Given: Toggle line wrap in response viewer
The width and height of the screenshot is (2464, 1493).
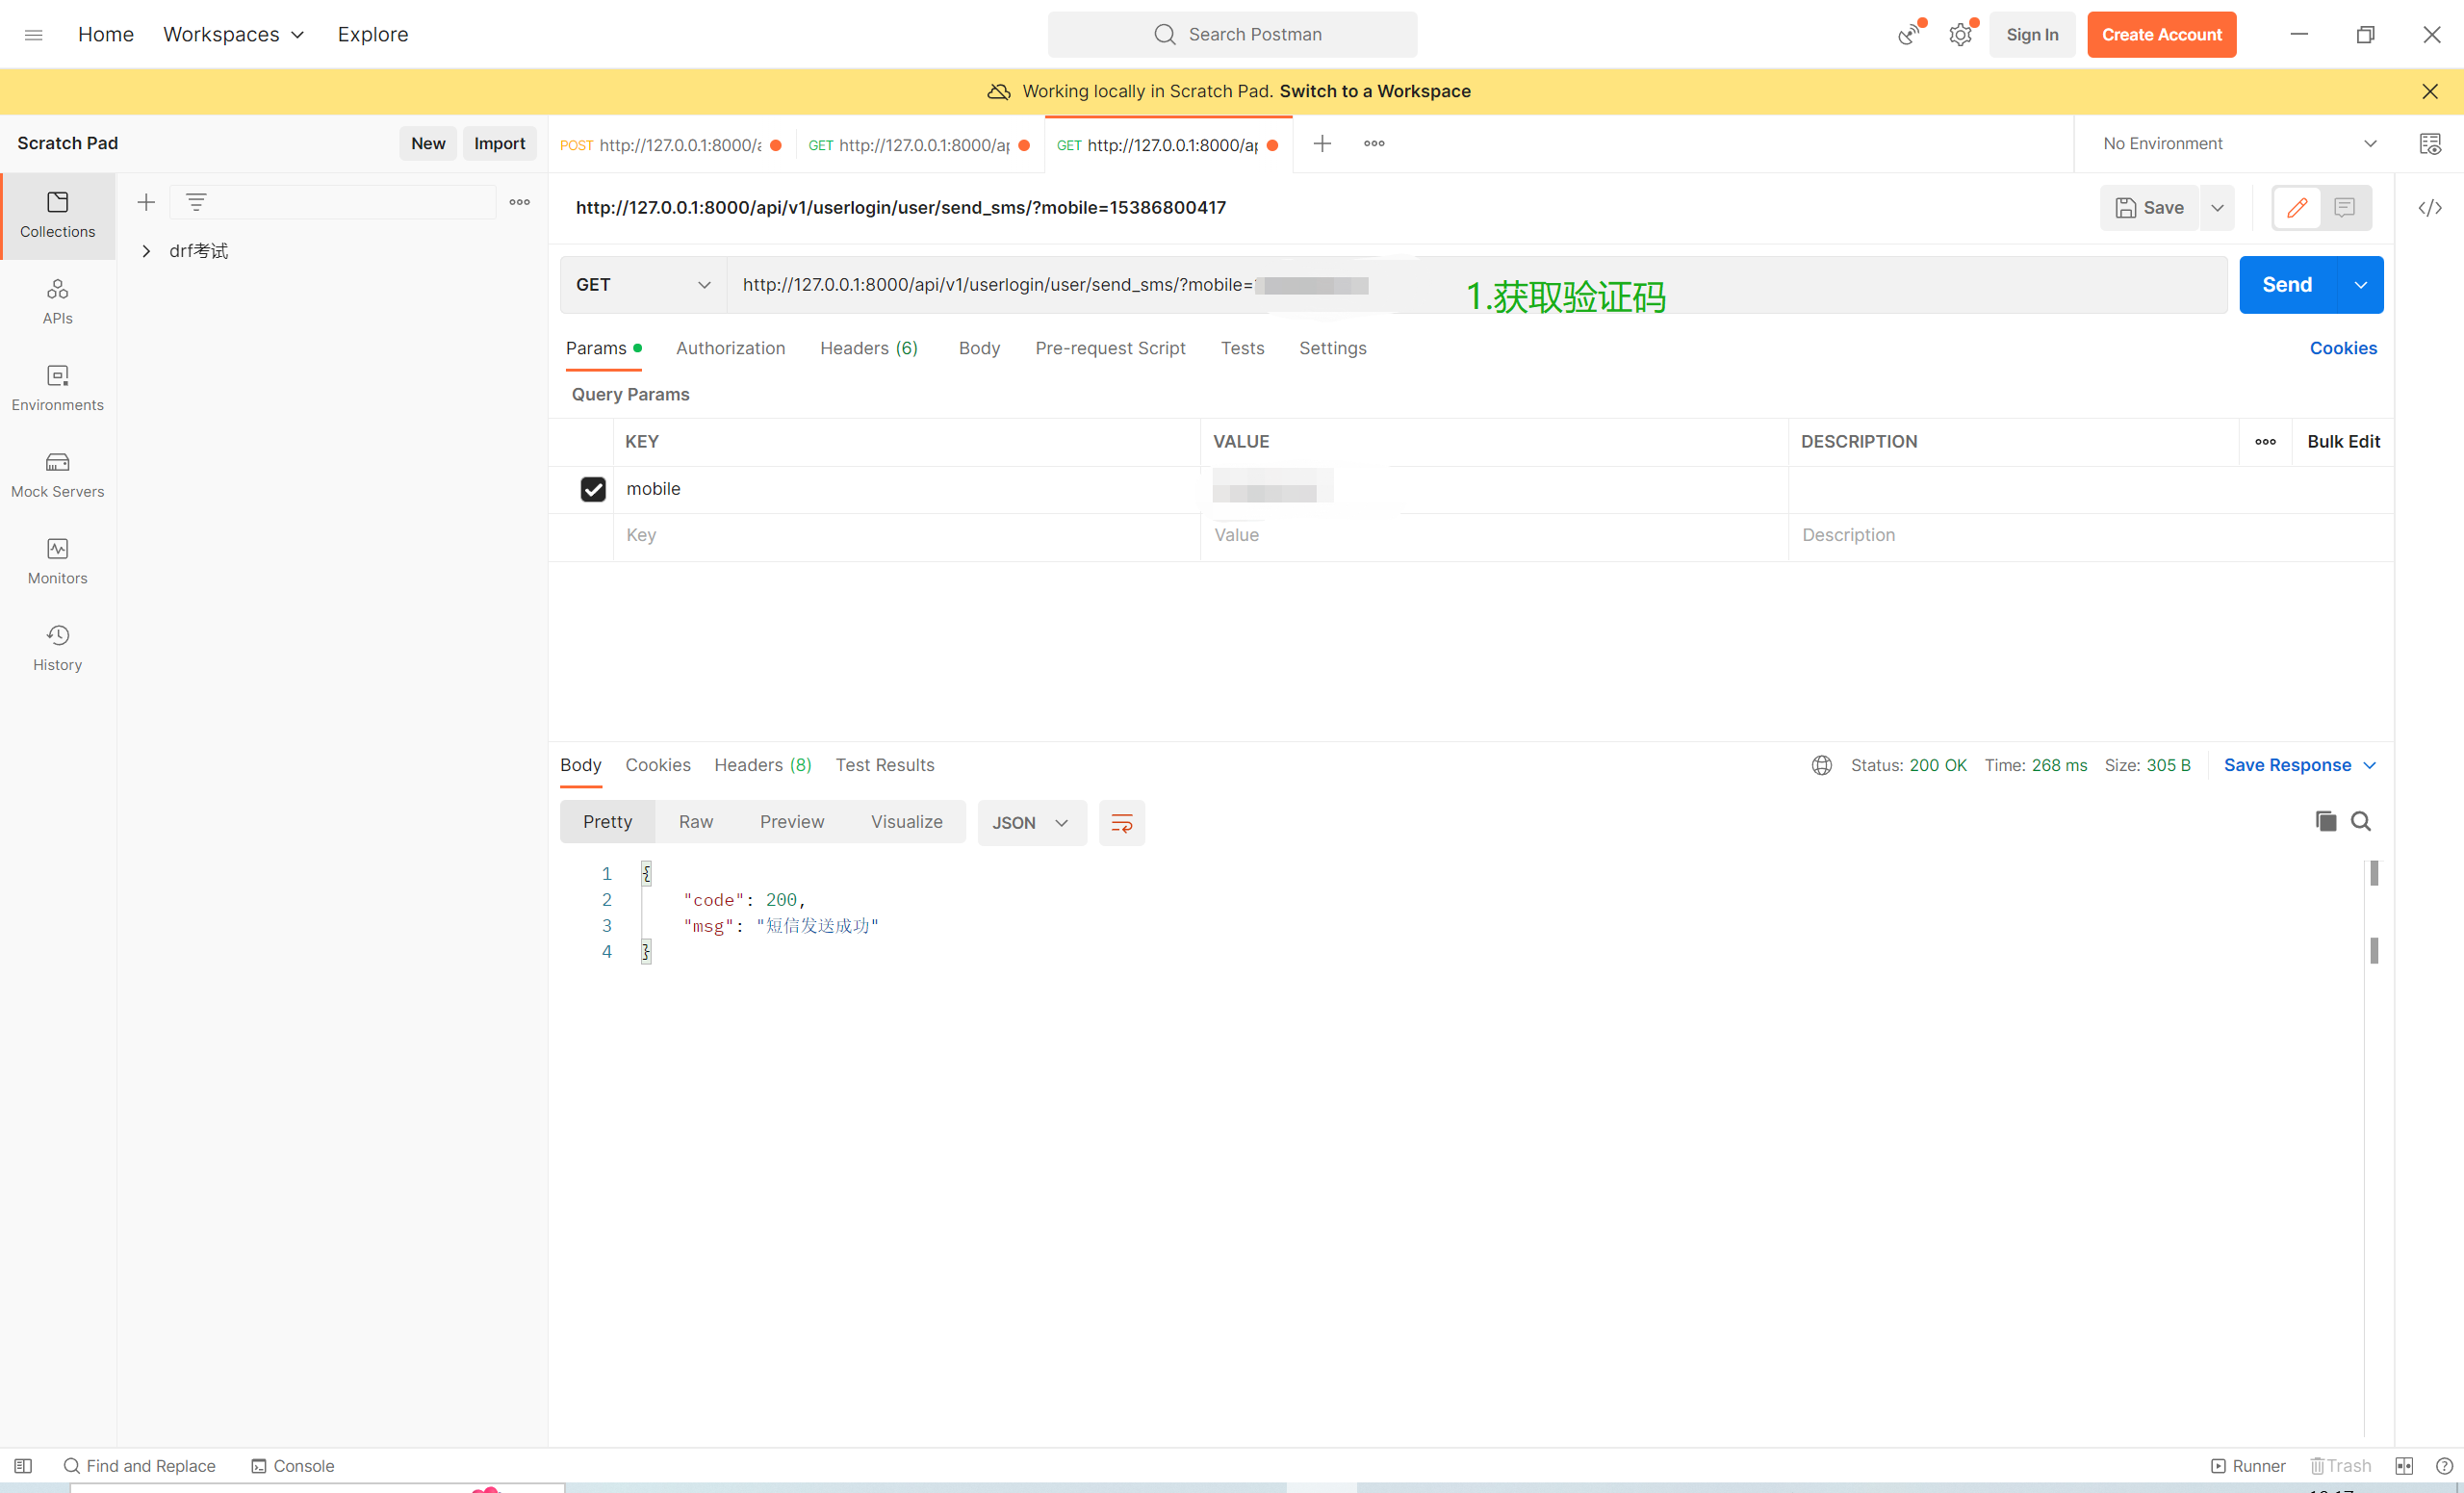Looking at the screenshot, I should 1121,823.
